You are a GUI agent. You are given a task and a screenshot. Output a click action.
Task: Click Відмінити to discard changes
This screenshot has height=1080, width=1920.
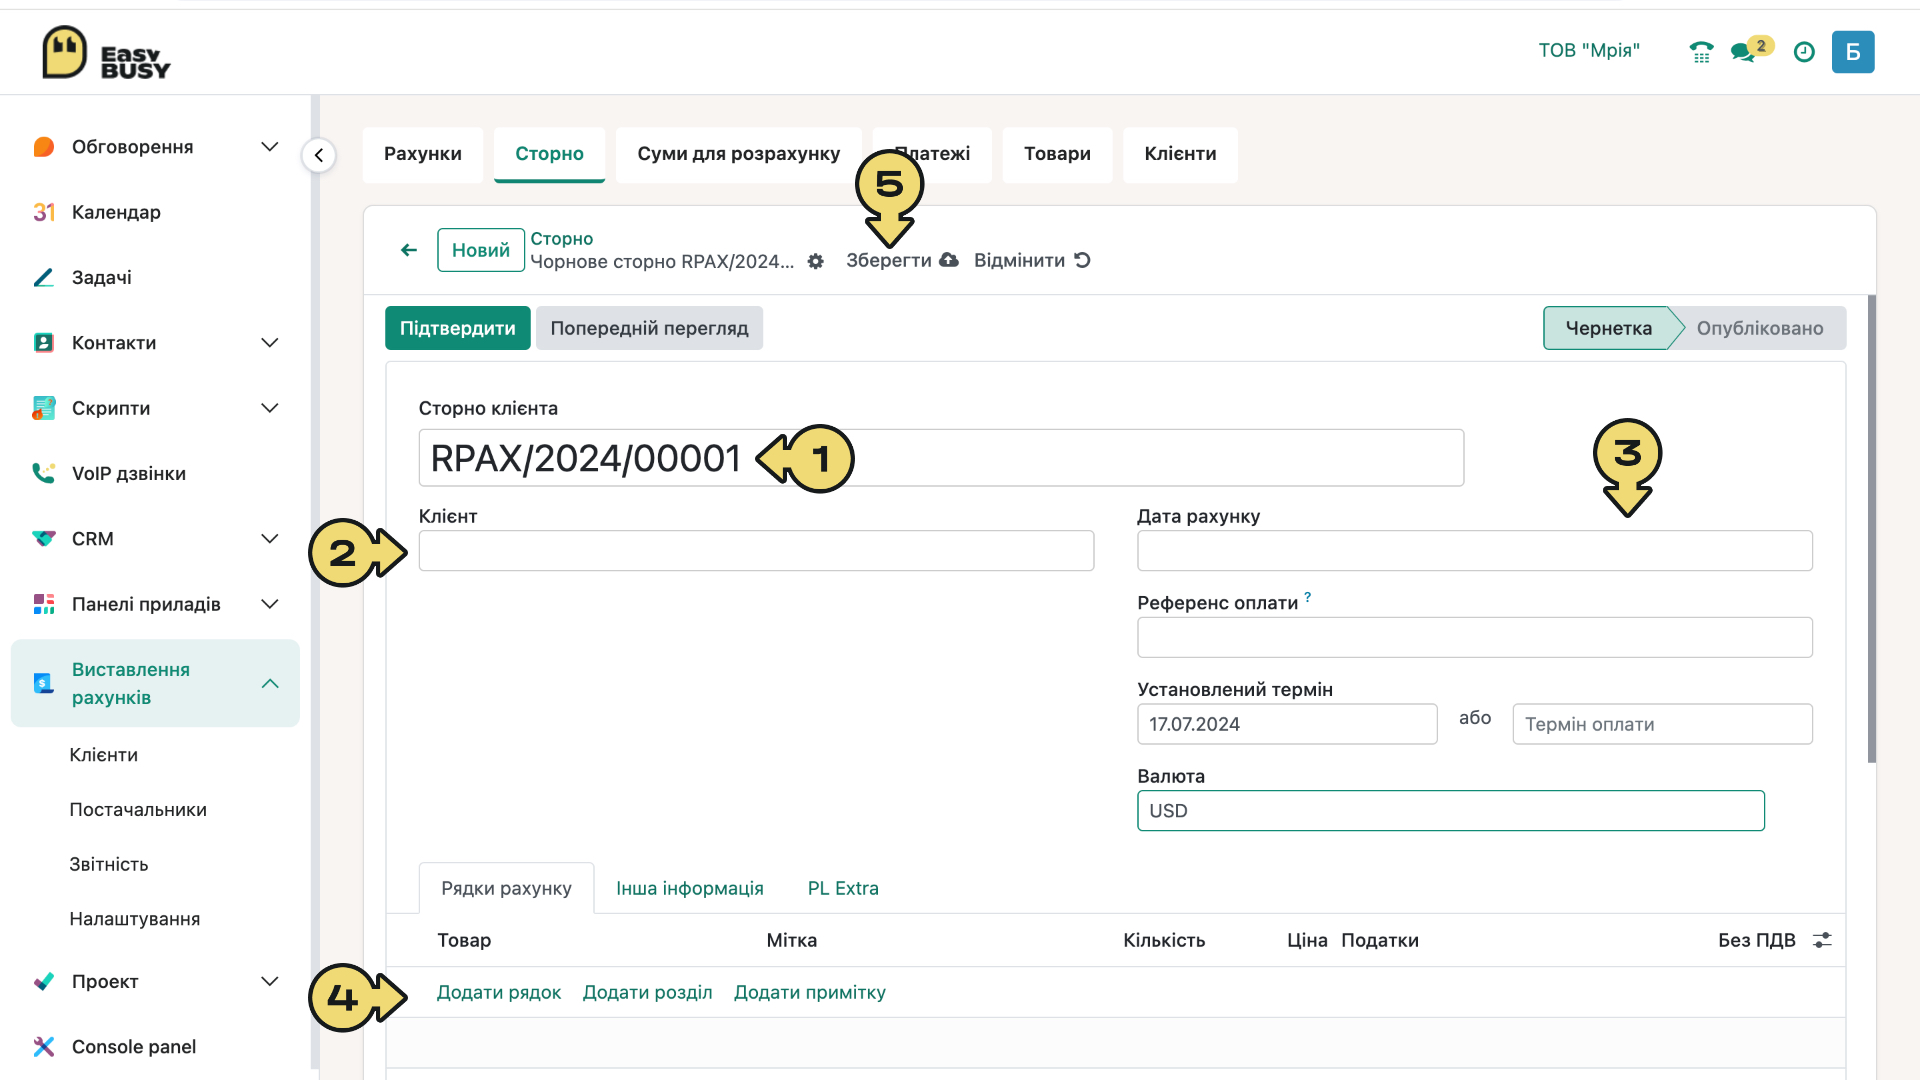coord(1032,260)
